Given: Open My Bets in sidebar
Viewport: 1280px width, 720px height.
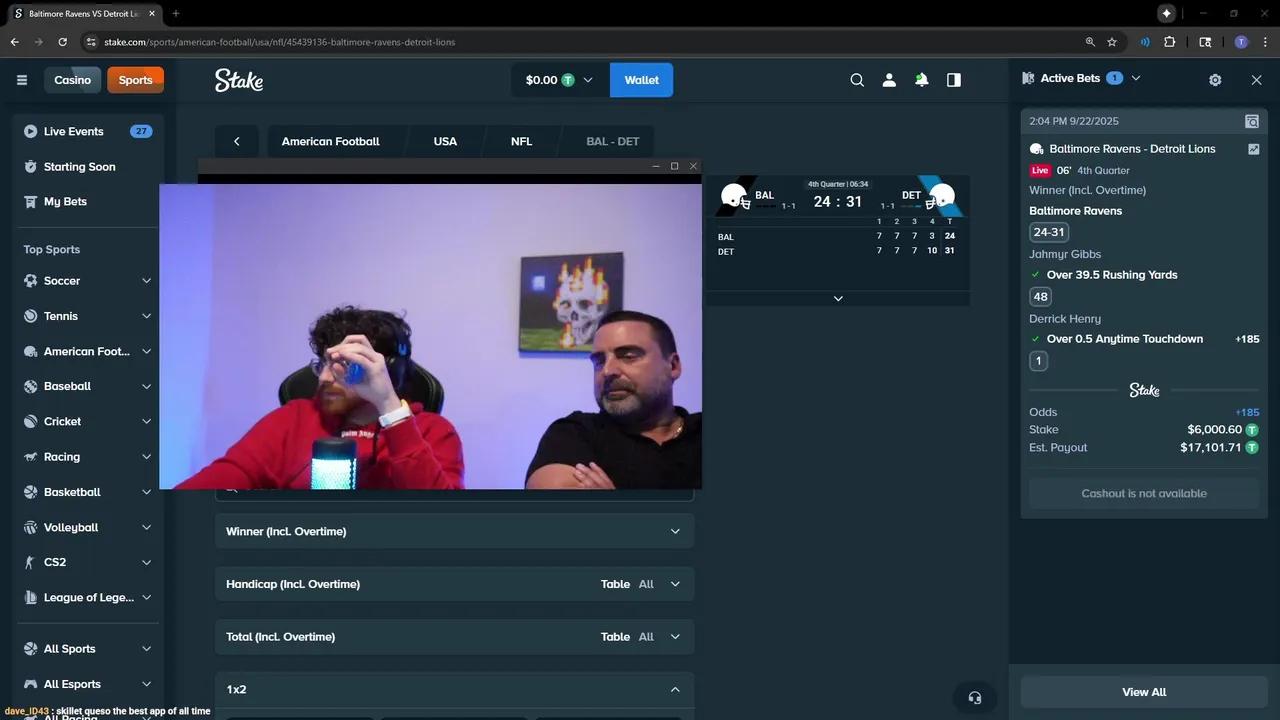Looking at the screenshot, I should [x=65, y=202].
